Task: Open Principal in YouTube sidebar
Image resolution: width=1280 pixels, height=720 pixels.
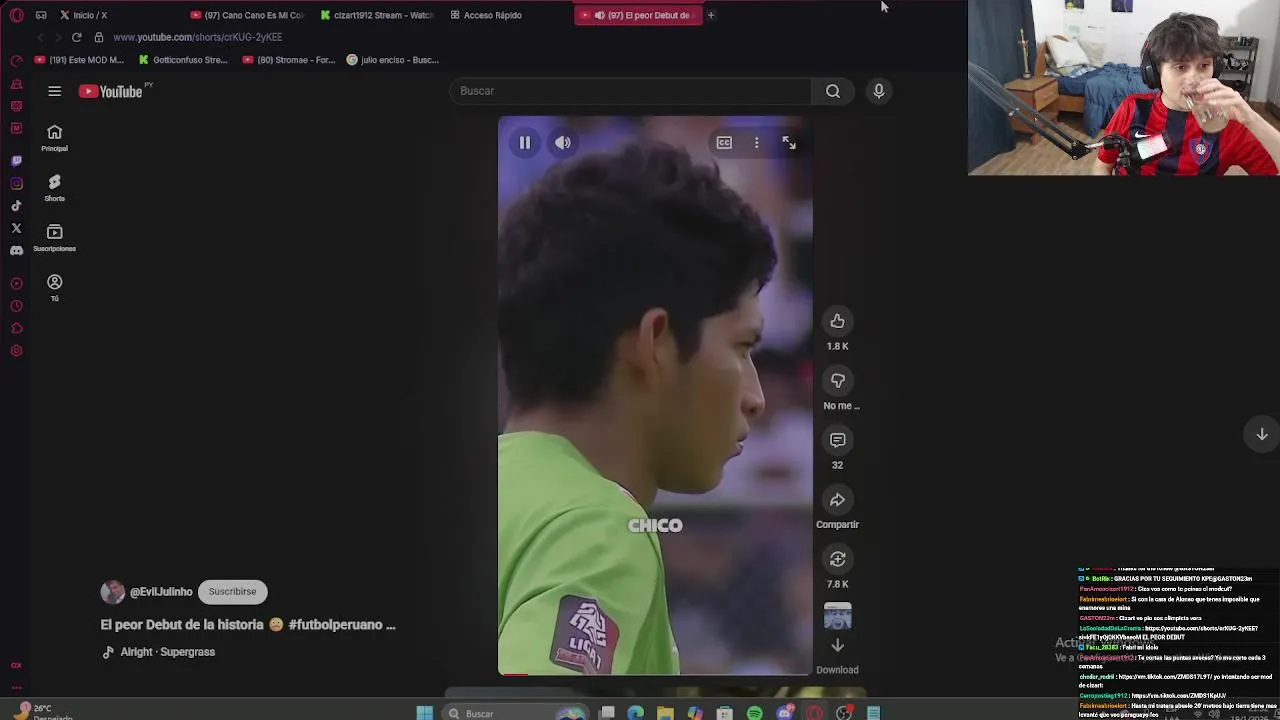Action: click(55, 138)
